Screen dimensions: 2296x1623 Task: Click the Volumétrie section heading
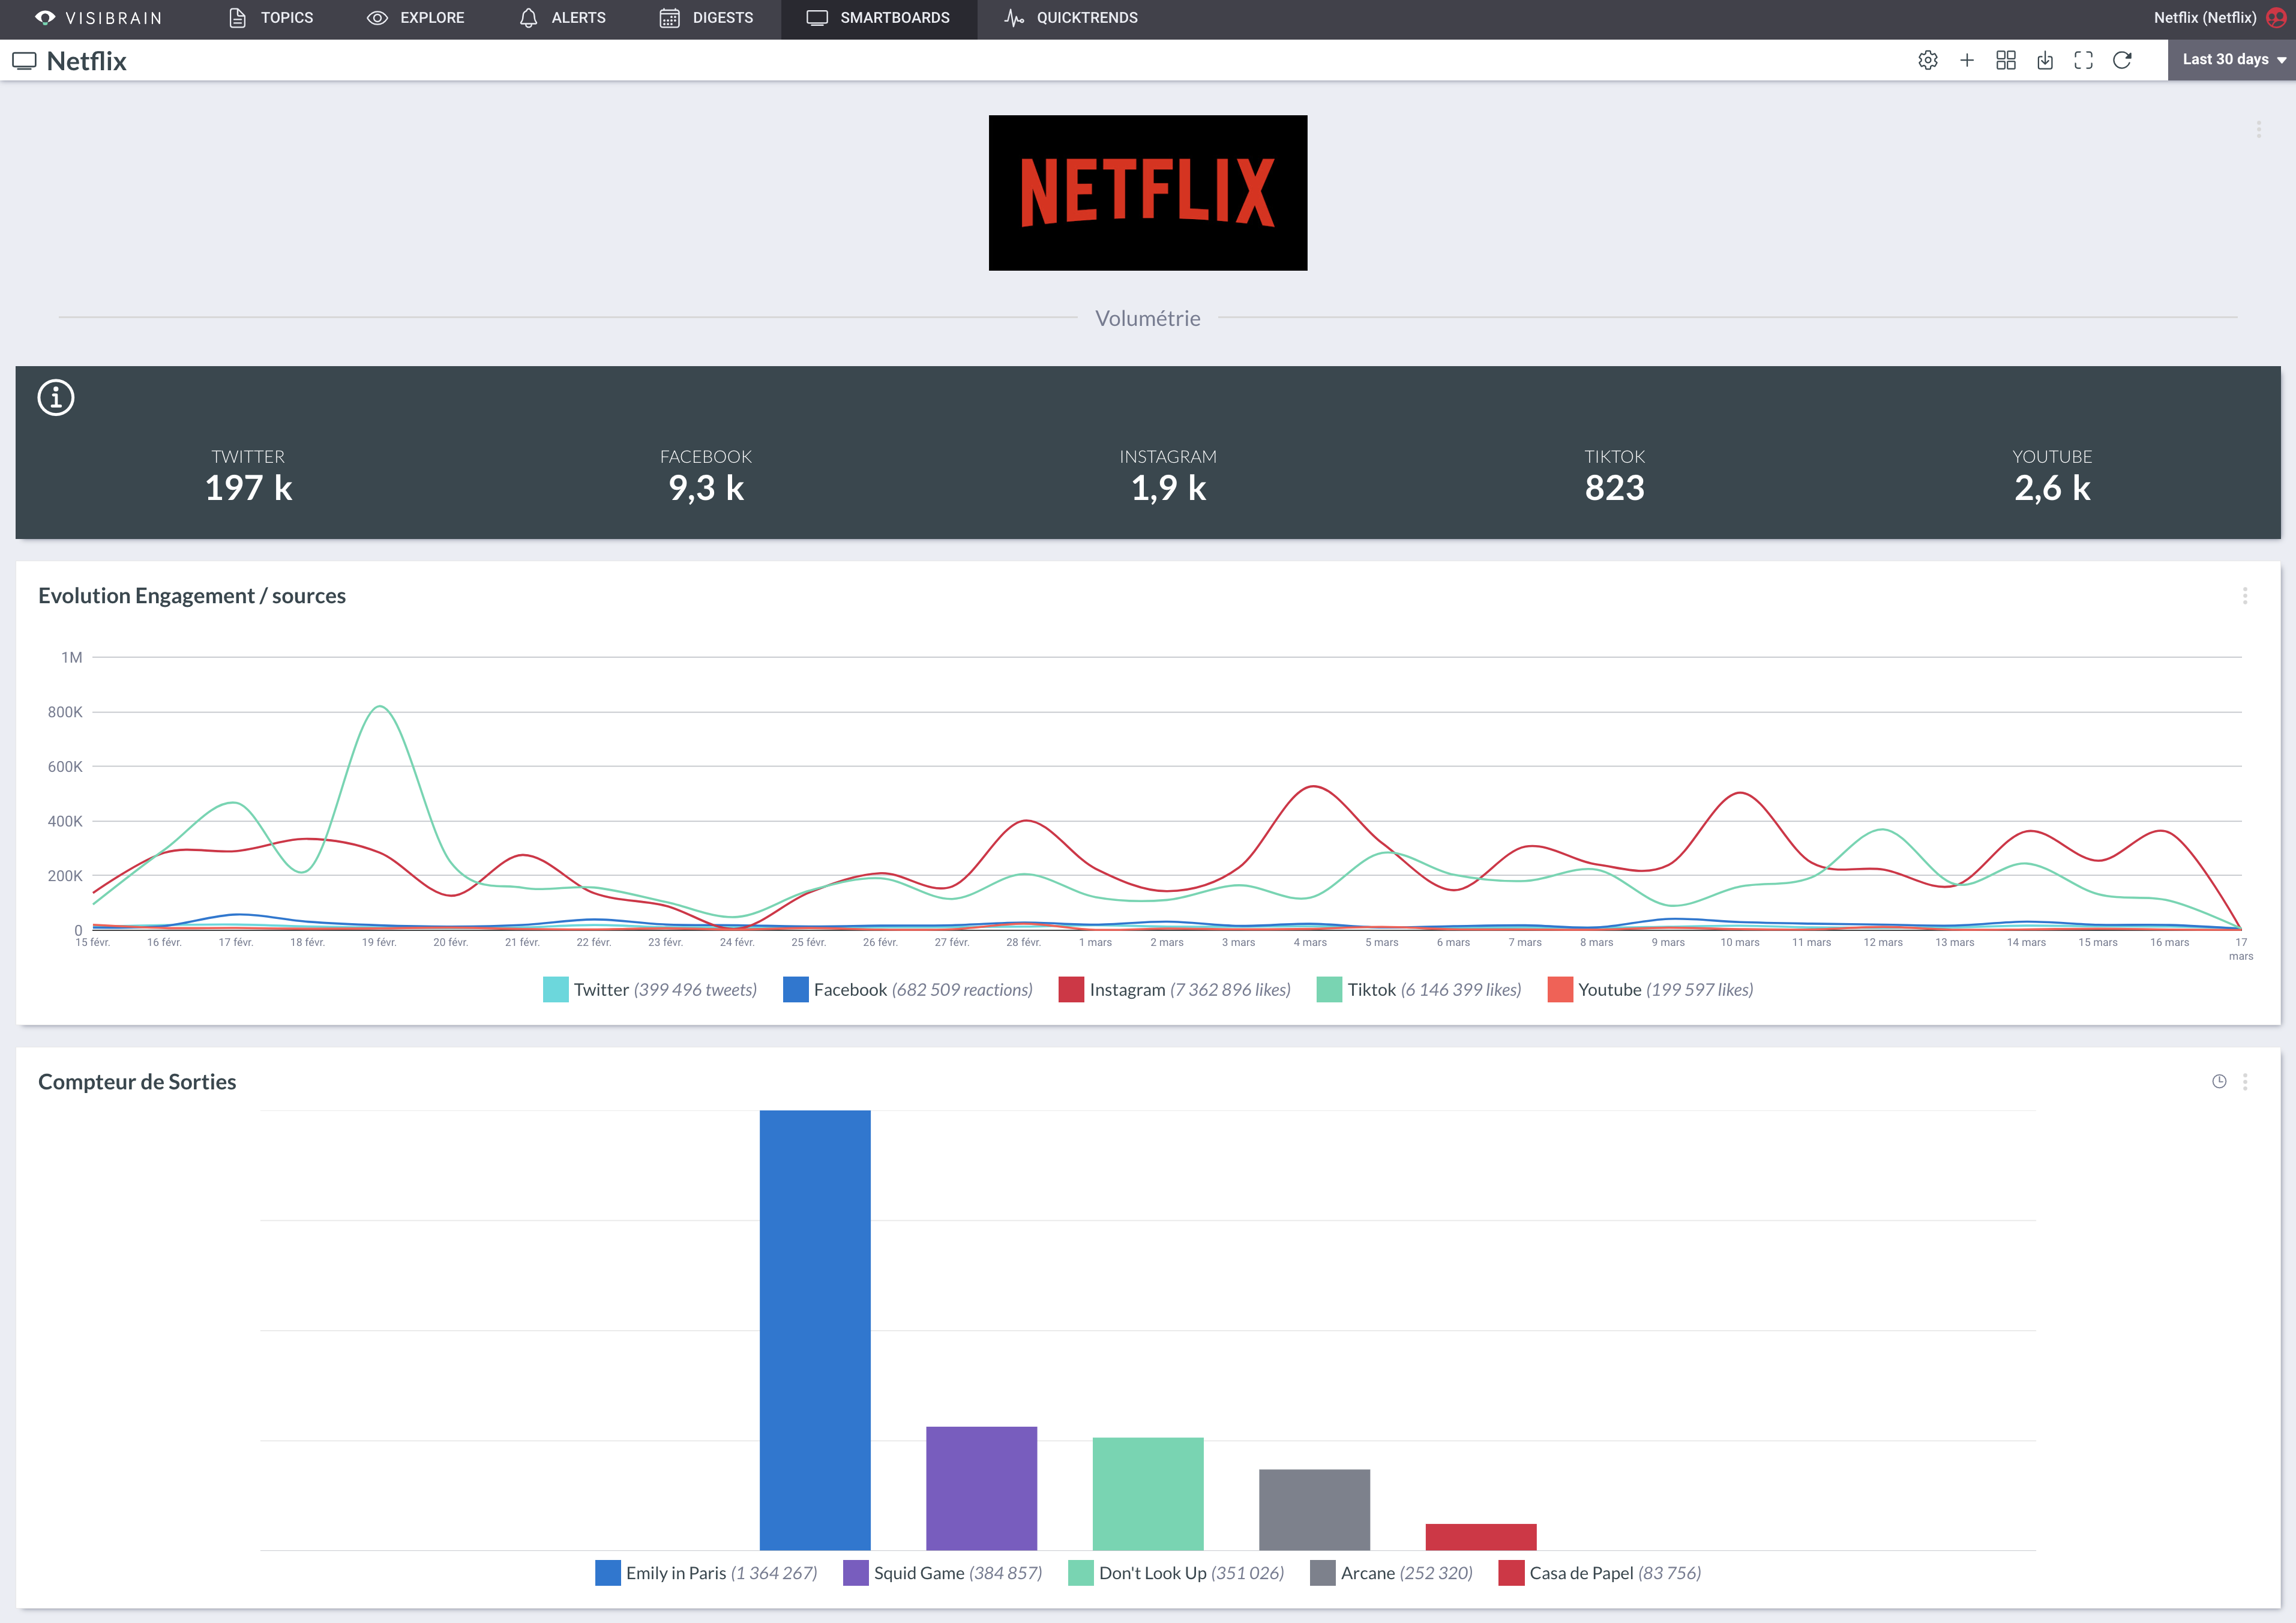point(1148,318)
